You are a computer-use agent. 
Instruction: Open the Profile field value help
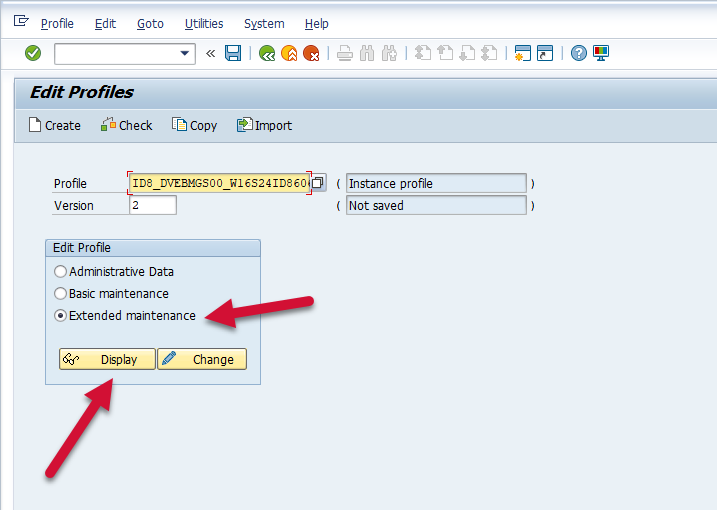click(318, 183)
